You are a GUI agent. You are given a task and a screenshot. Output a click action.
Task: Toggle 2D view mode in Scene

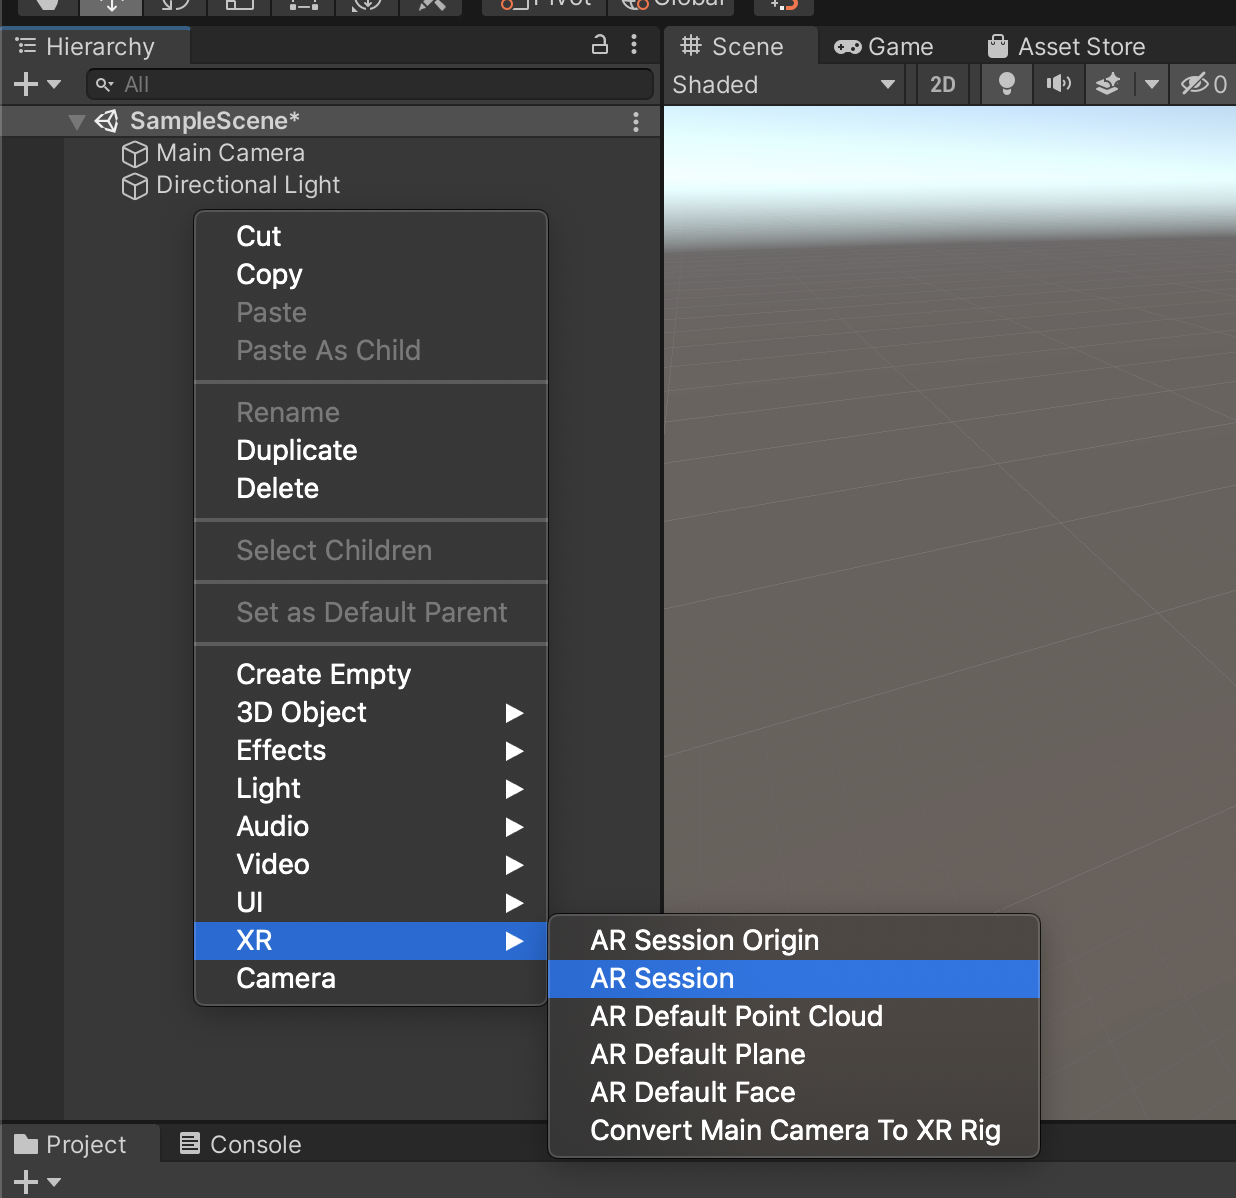click(x=943, y=85)
